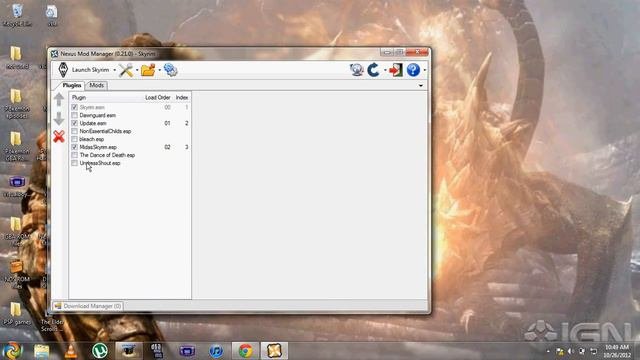640x360 pixels.
Task: Enable the UnlessShout.esp checkbox
Action: pos(74,163)
